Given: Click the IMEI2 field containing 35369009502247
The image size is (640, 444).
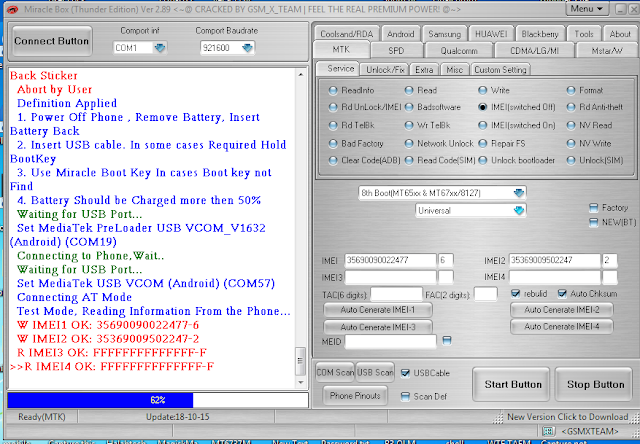Looking at the screenshot, I should click(555, 260).
